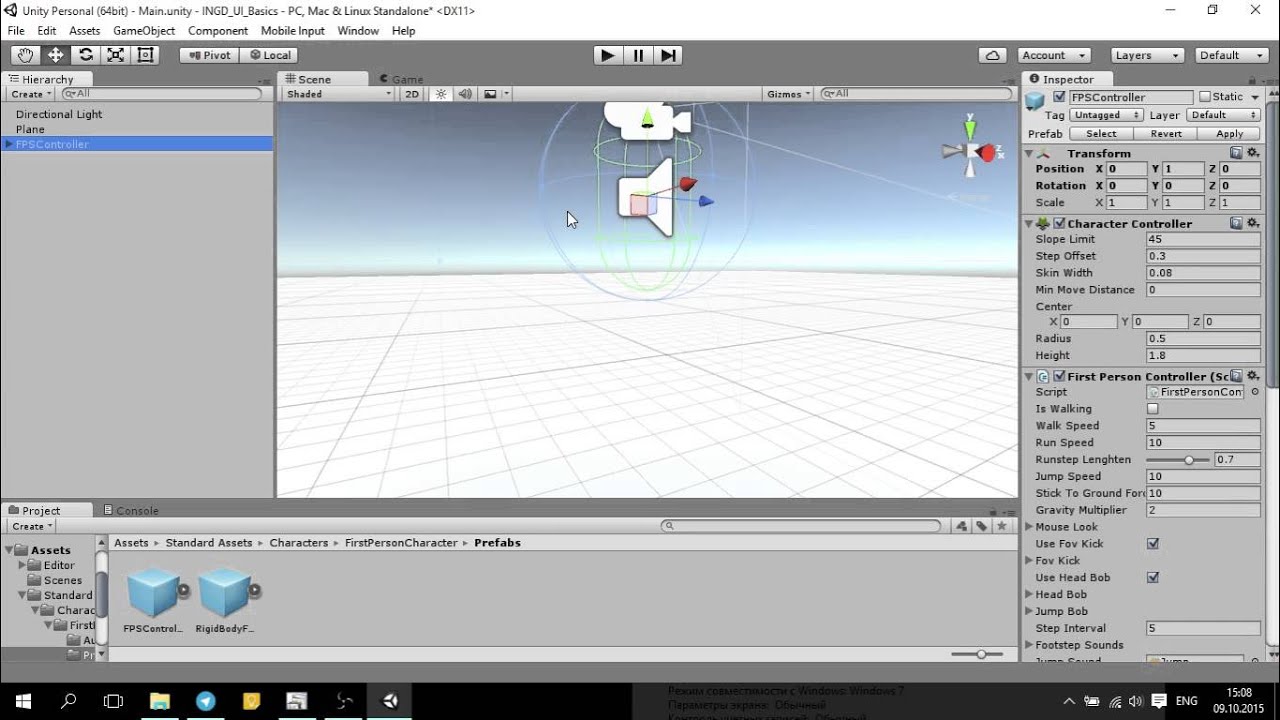Search project by type icon
The height and width of the screenshot is (720, 1280).
(961, 526)
